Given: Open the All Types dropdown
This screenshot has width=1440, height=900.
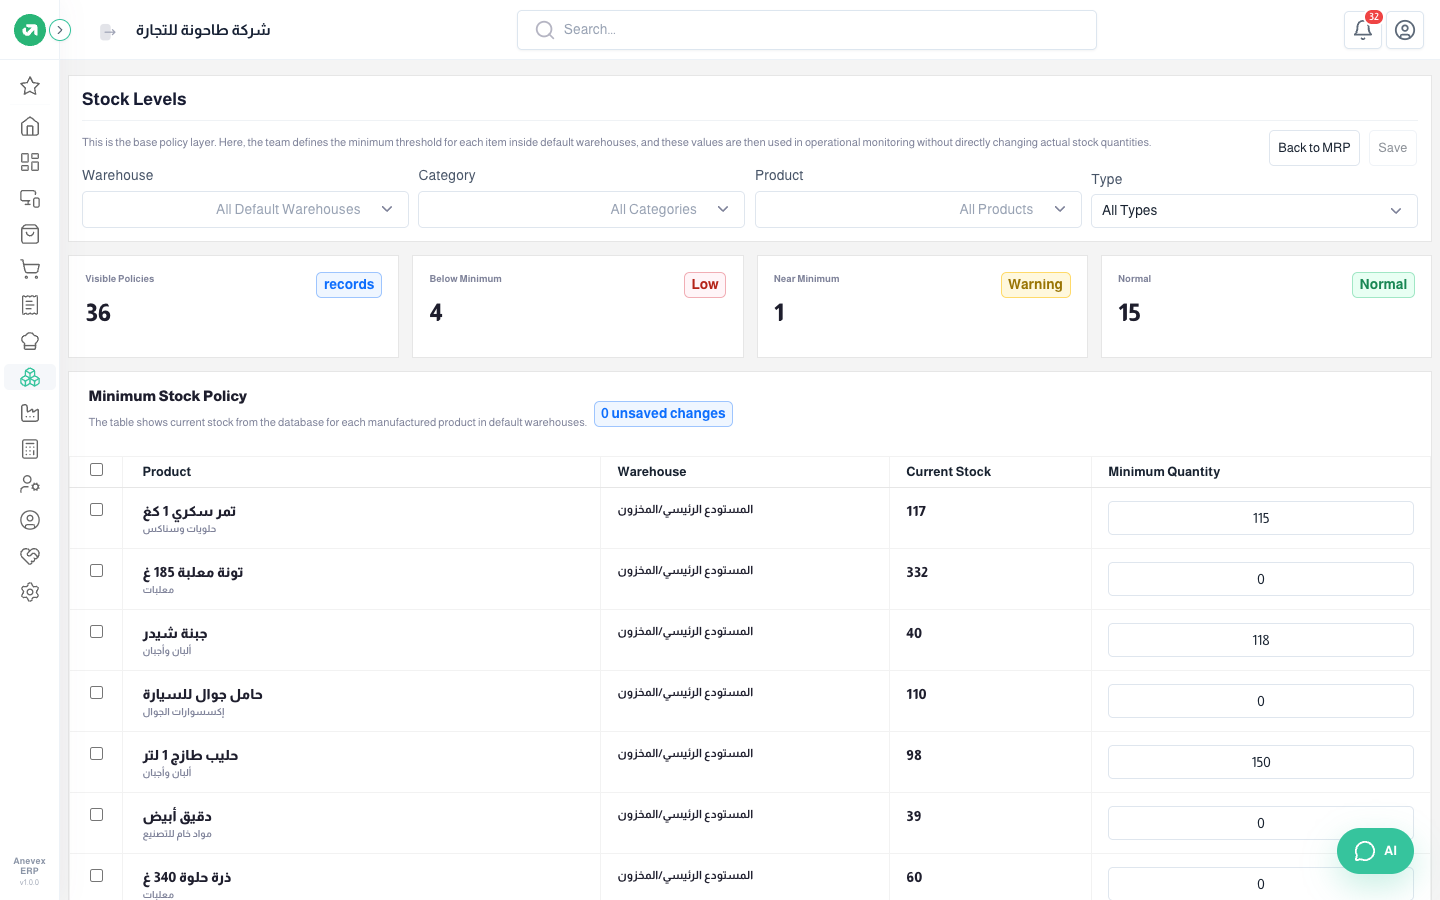Looking at the screenshot, I should click(x=1254, y=210).
